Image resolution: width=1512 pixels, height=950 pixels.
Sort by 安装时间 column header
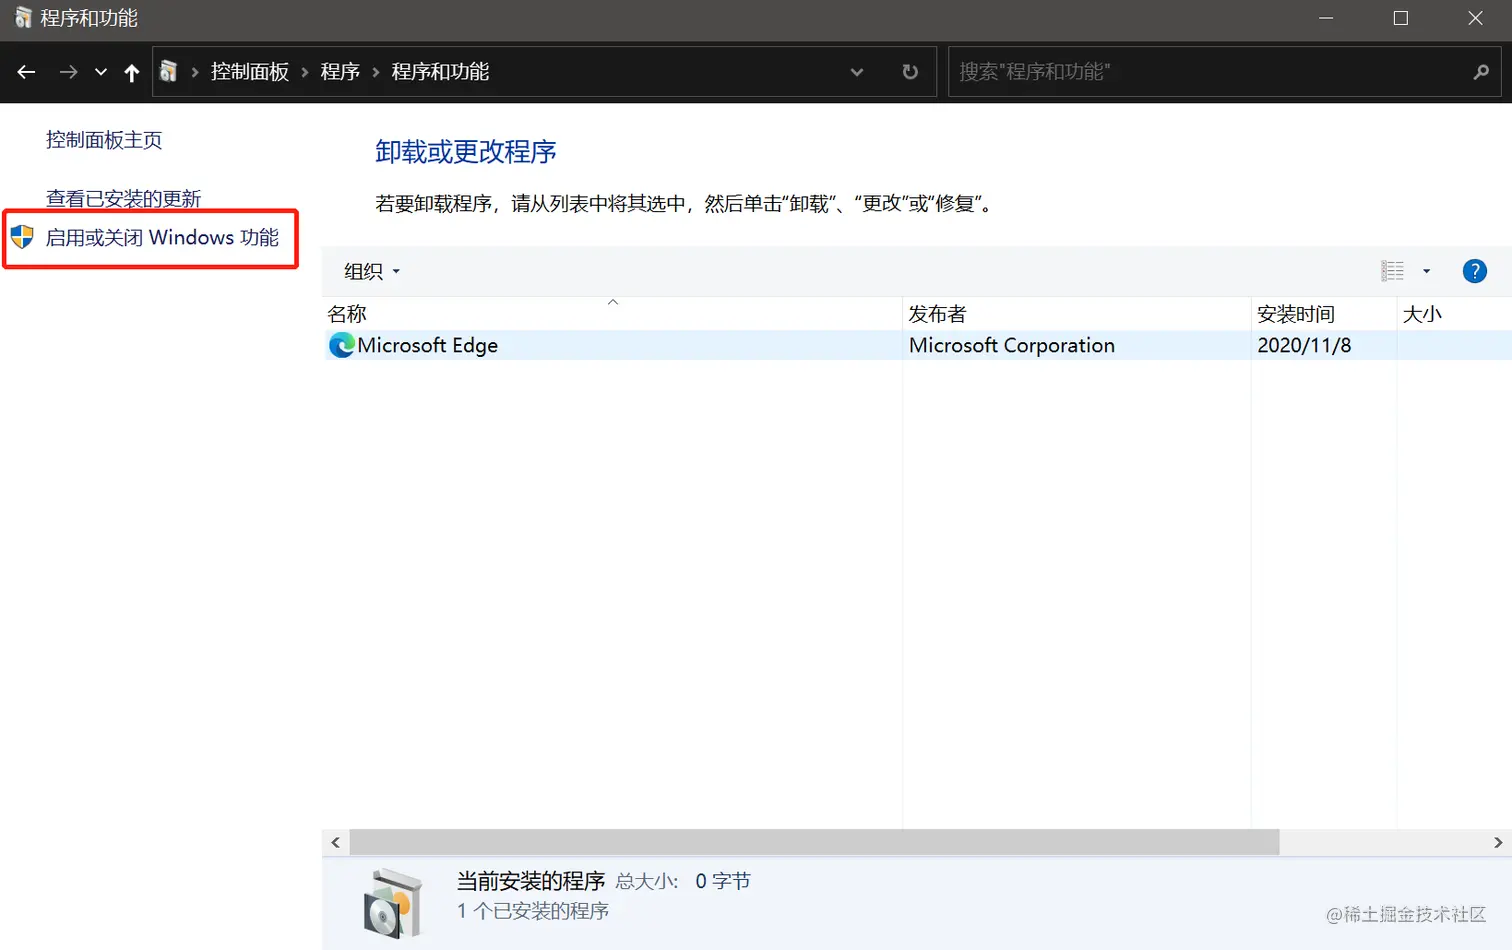point(1324,314)
